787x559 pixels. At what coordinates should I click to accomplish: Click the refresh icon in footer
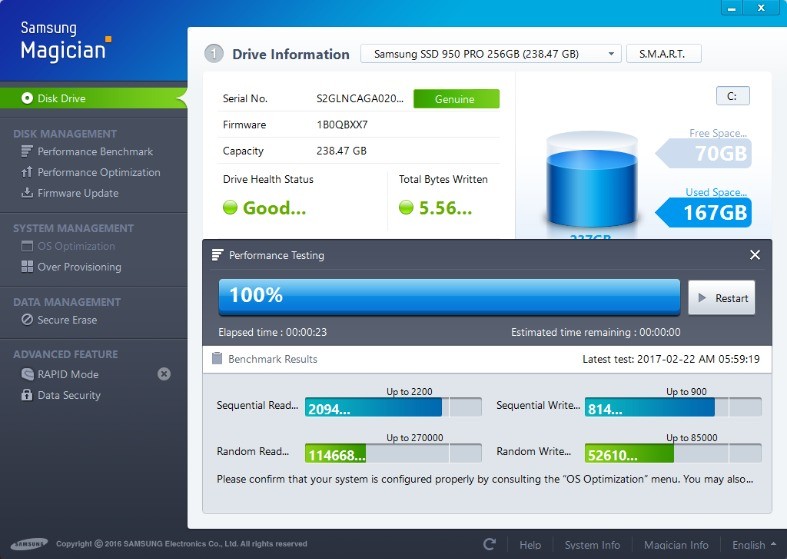[x=489, y=544]
